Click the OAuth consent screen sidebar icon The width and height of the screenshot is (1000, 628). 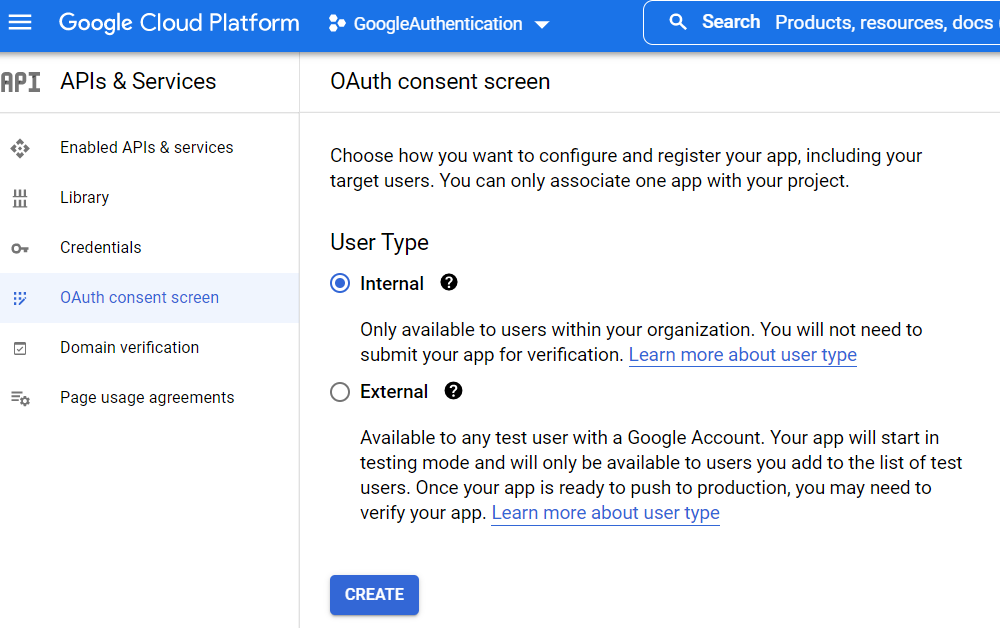pyautogui.click(x=20, y=298)
